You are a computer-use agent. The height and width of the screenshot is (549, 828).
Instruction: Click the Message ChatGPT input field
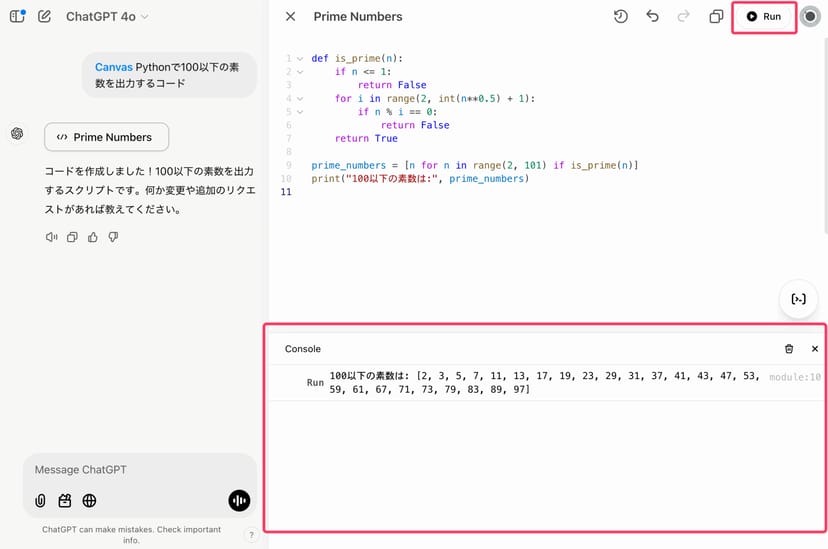coord(138,470)
